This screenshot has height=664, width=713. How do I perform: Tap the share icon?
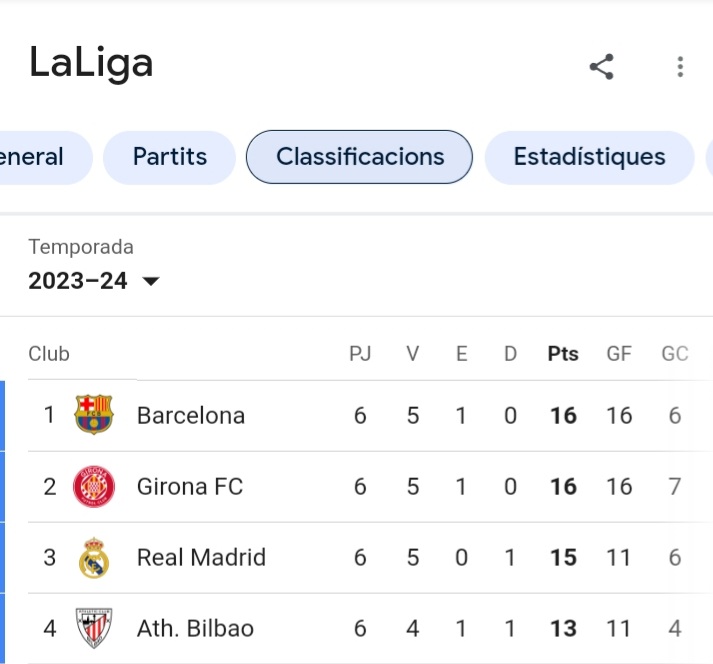pos(601,67)
